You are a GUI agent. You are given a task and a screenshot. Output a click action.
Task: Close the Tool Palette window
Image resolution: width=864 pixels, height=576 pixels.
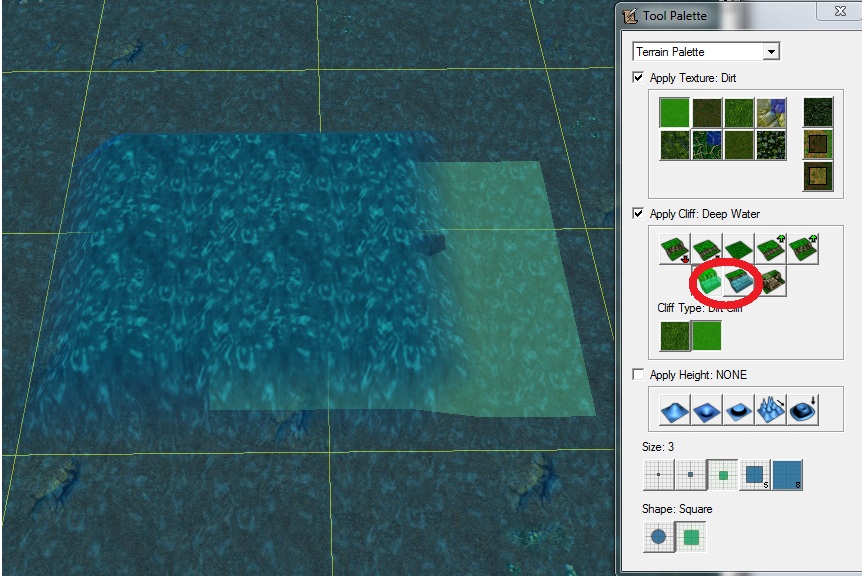(x=840, y=11)
